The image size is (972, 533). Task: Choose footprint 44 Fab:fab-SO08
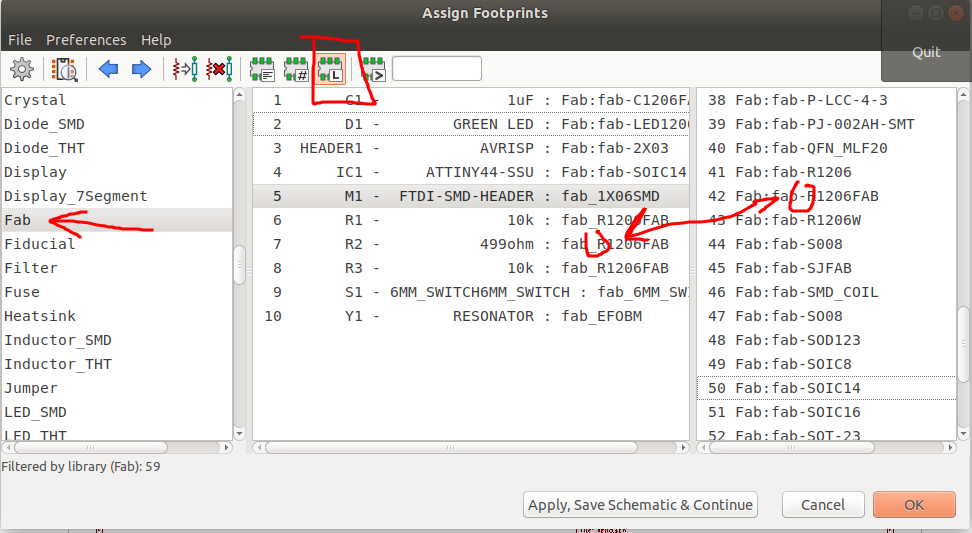click(x=826, y=244)
